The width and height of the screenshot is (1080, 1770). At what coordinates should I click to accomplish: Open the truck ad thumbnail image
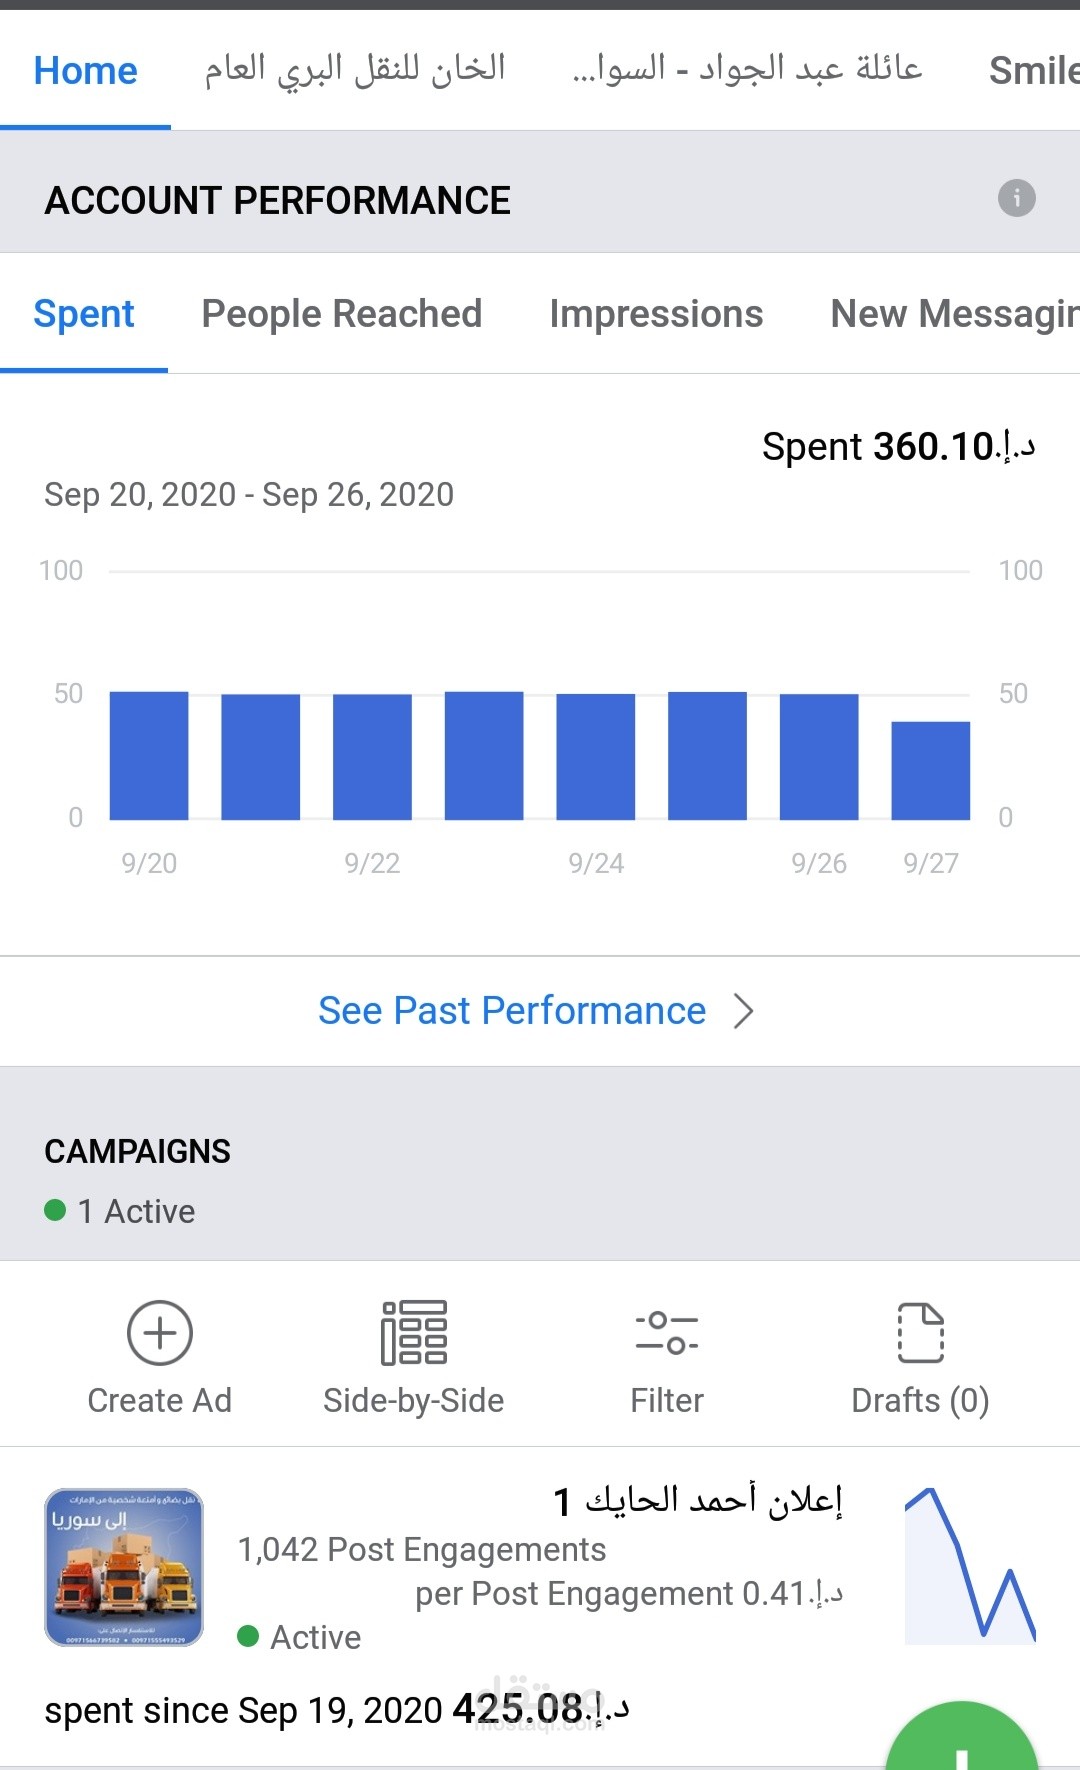coord(124,1567)
